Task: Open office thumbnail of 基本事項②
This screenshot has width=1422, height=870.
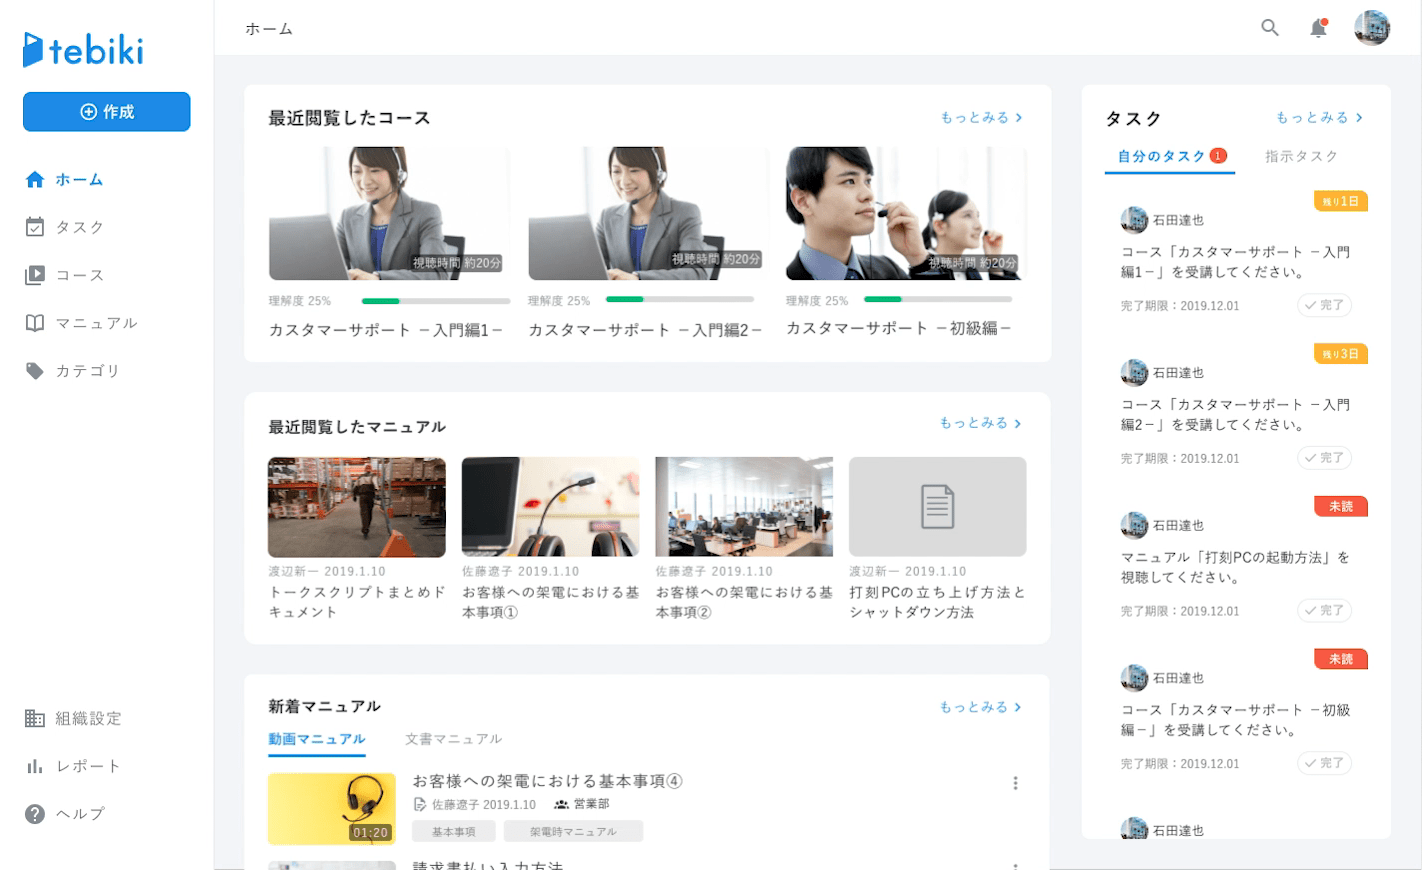Action: point(744,507)
